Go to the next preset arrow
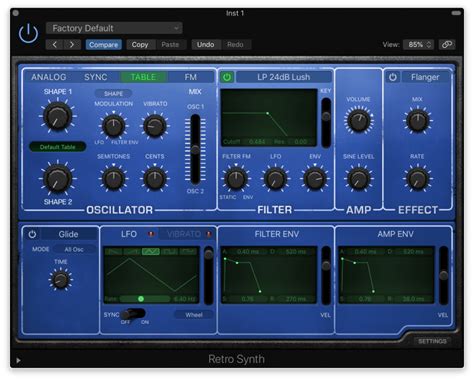Screen dimensions: 474x380 tap(72, 44)
